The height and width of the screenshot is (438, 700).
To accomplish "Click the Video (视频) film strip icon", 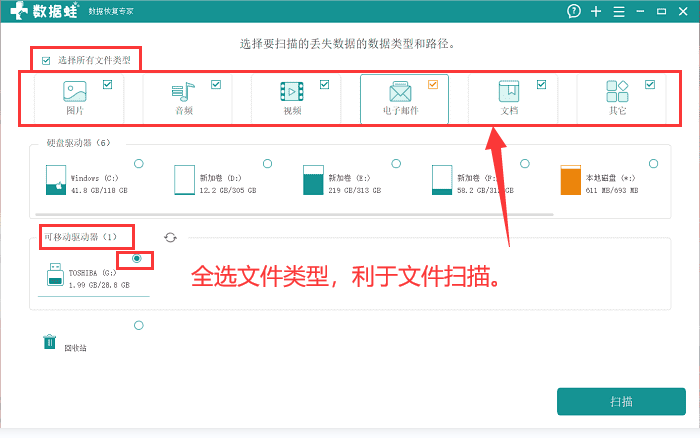I will point(292,92).
